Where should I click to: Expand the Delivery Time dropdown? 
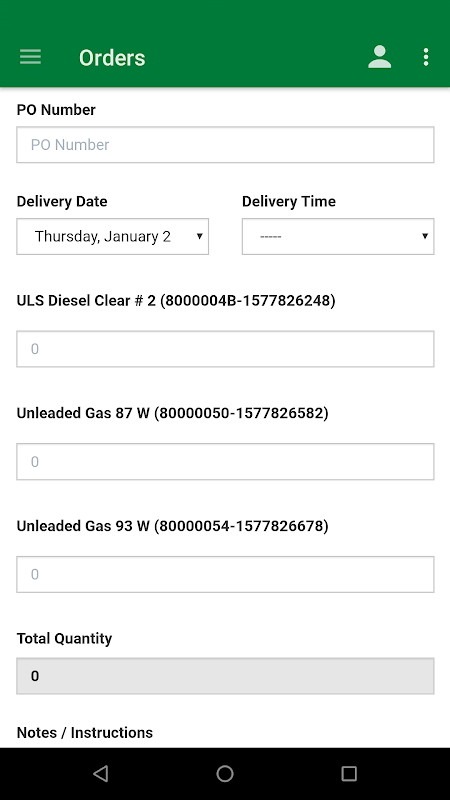coord(338,236)
